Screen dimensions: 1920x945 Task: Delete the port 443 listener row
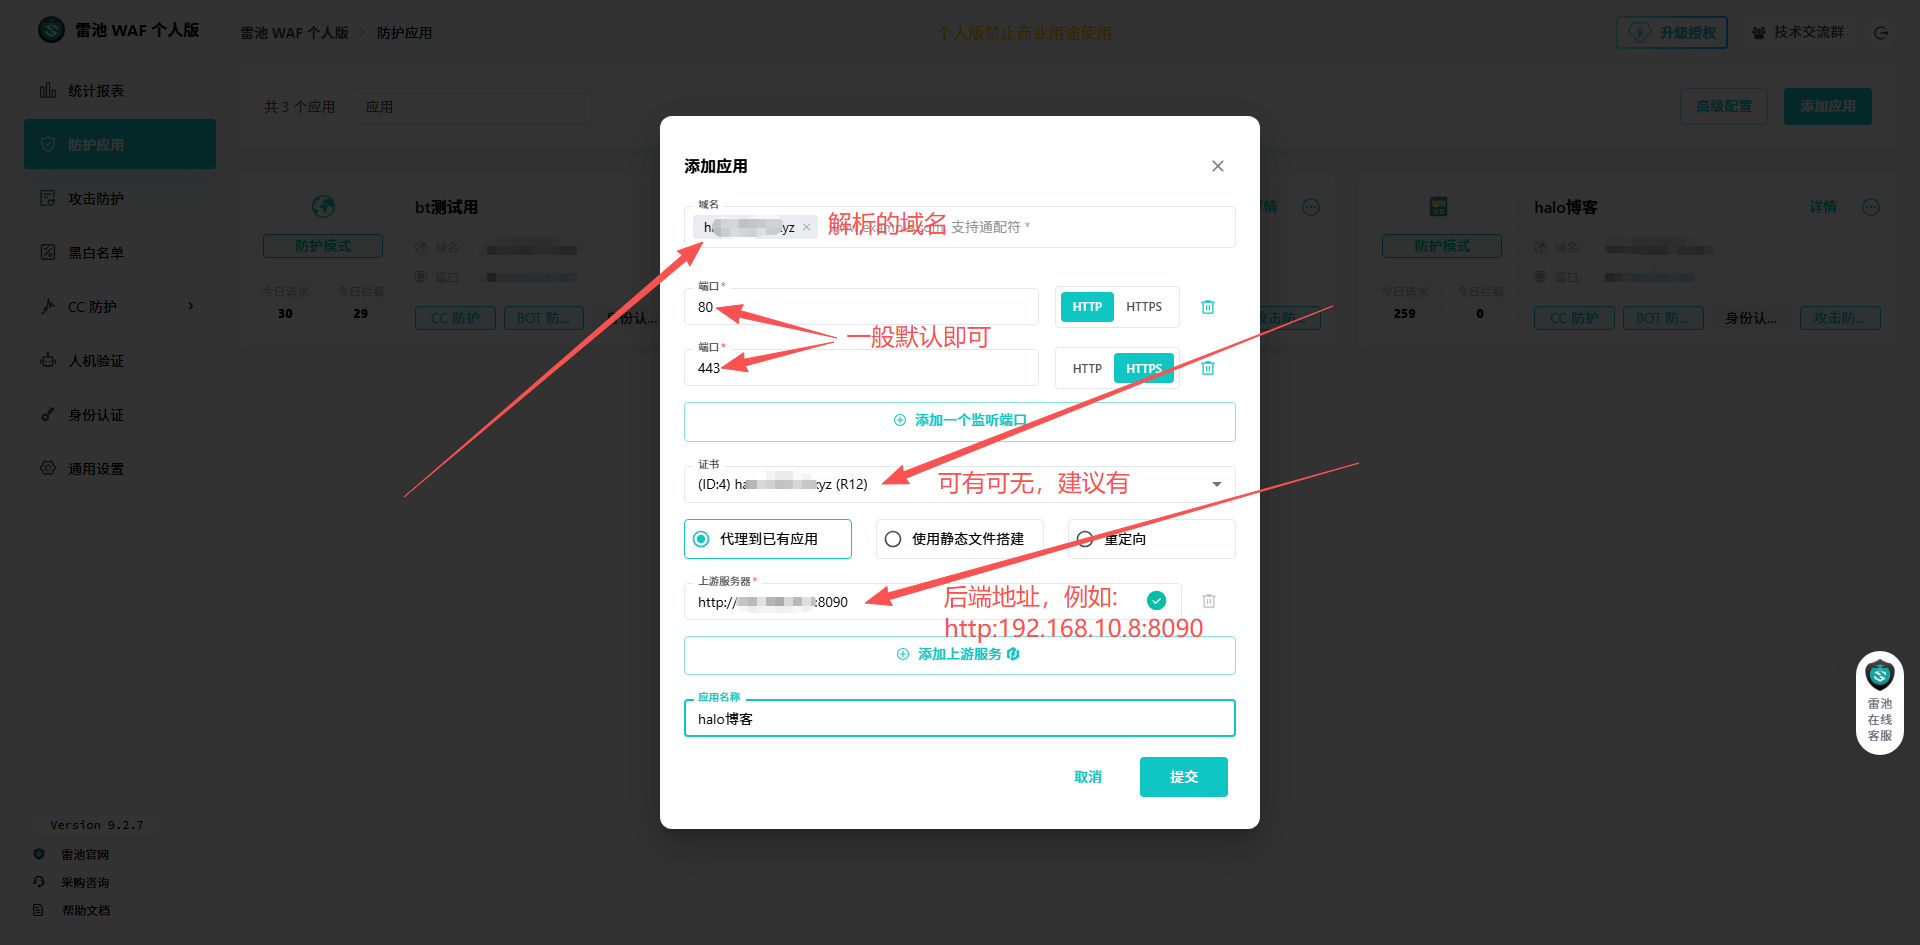1207,369
